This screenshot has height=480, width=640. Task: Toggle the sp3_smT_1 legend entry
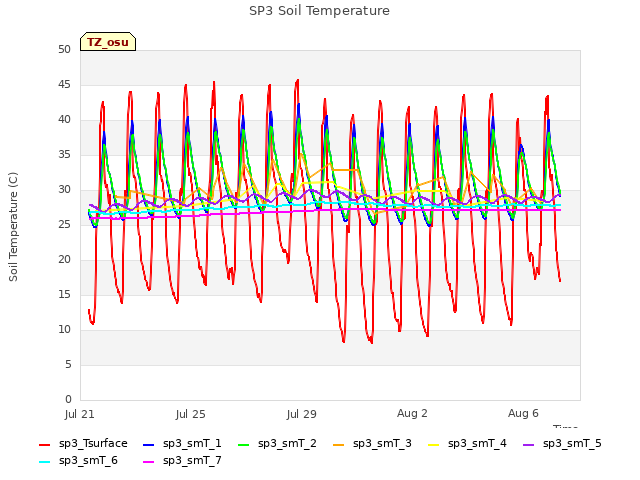[182, 443]
